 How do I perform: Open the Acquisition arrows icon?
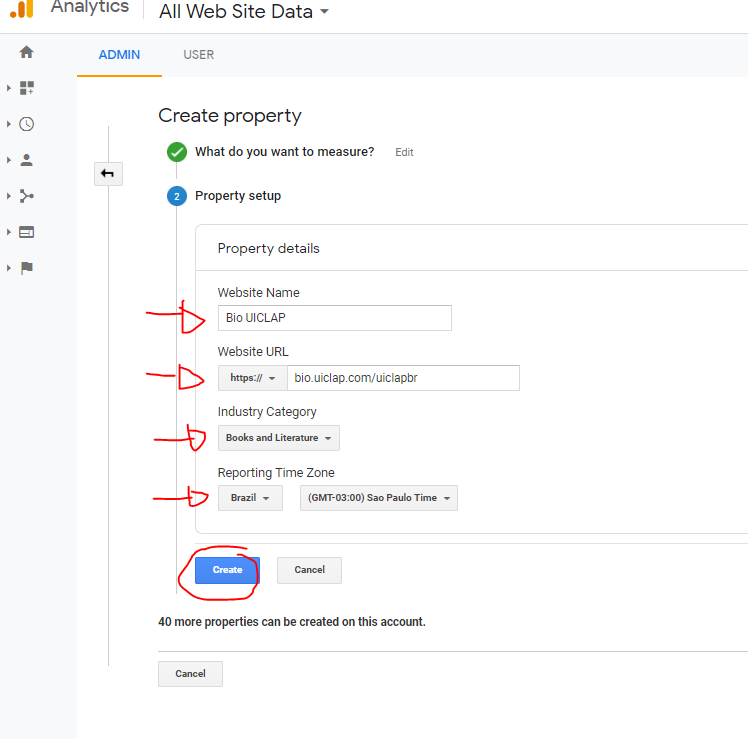pyautogui.click(x=27, y=196)
